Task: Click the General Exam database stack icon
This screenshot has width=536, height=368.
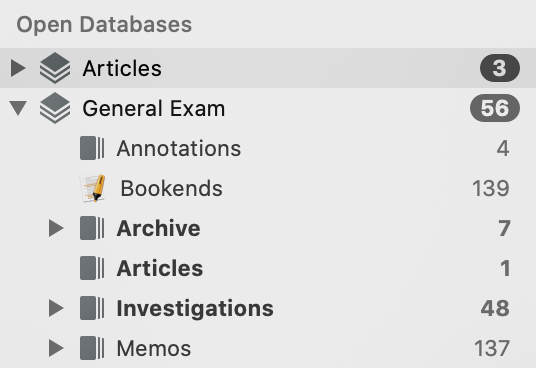Action: (x=55, y=108)
